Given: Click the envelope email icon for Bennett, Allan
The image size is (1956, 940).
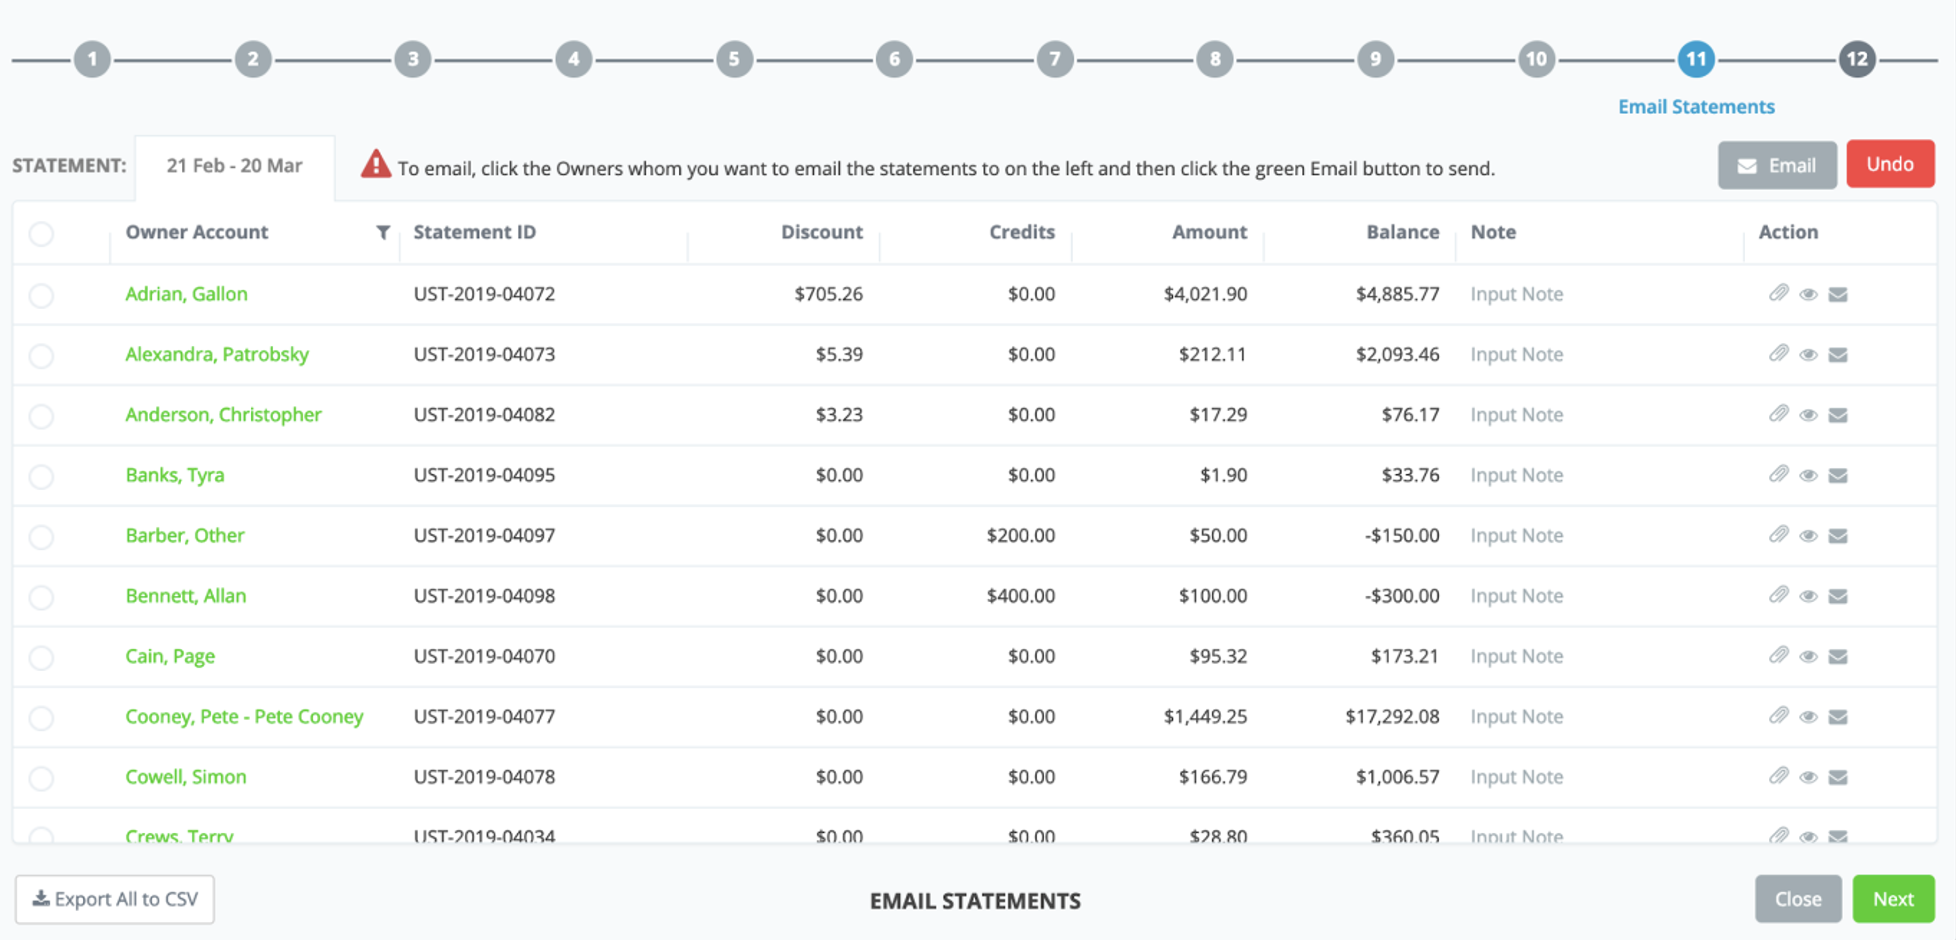Looking at the screenshot, I should click(x=1838, y=596).
